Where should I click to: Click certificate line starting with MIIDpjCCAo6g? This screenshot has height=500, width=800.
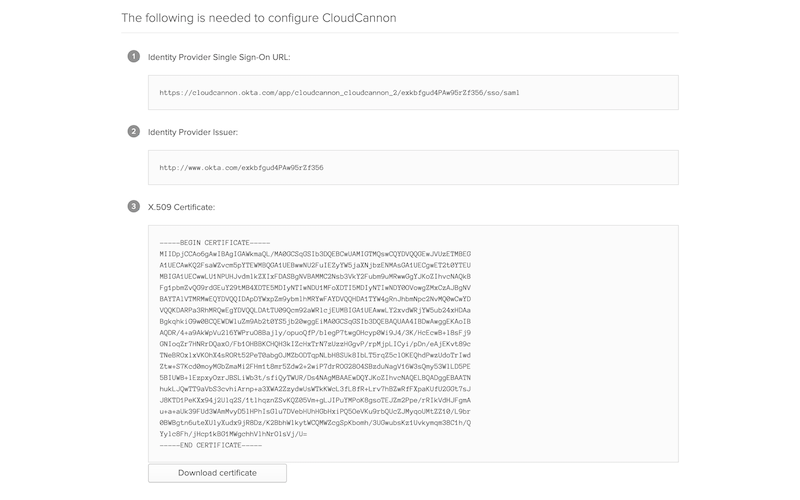coord(315,254)
